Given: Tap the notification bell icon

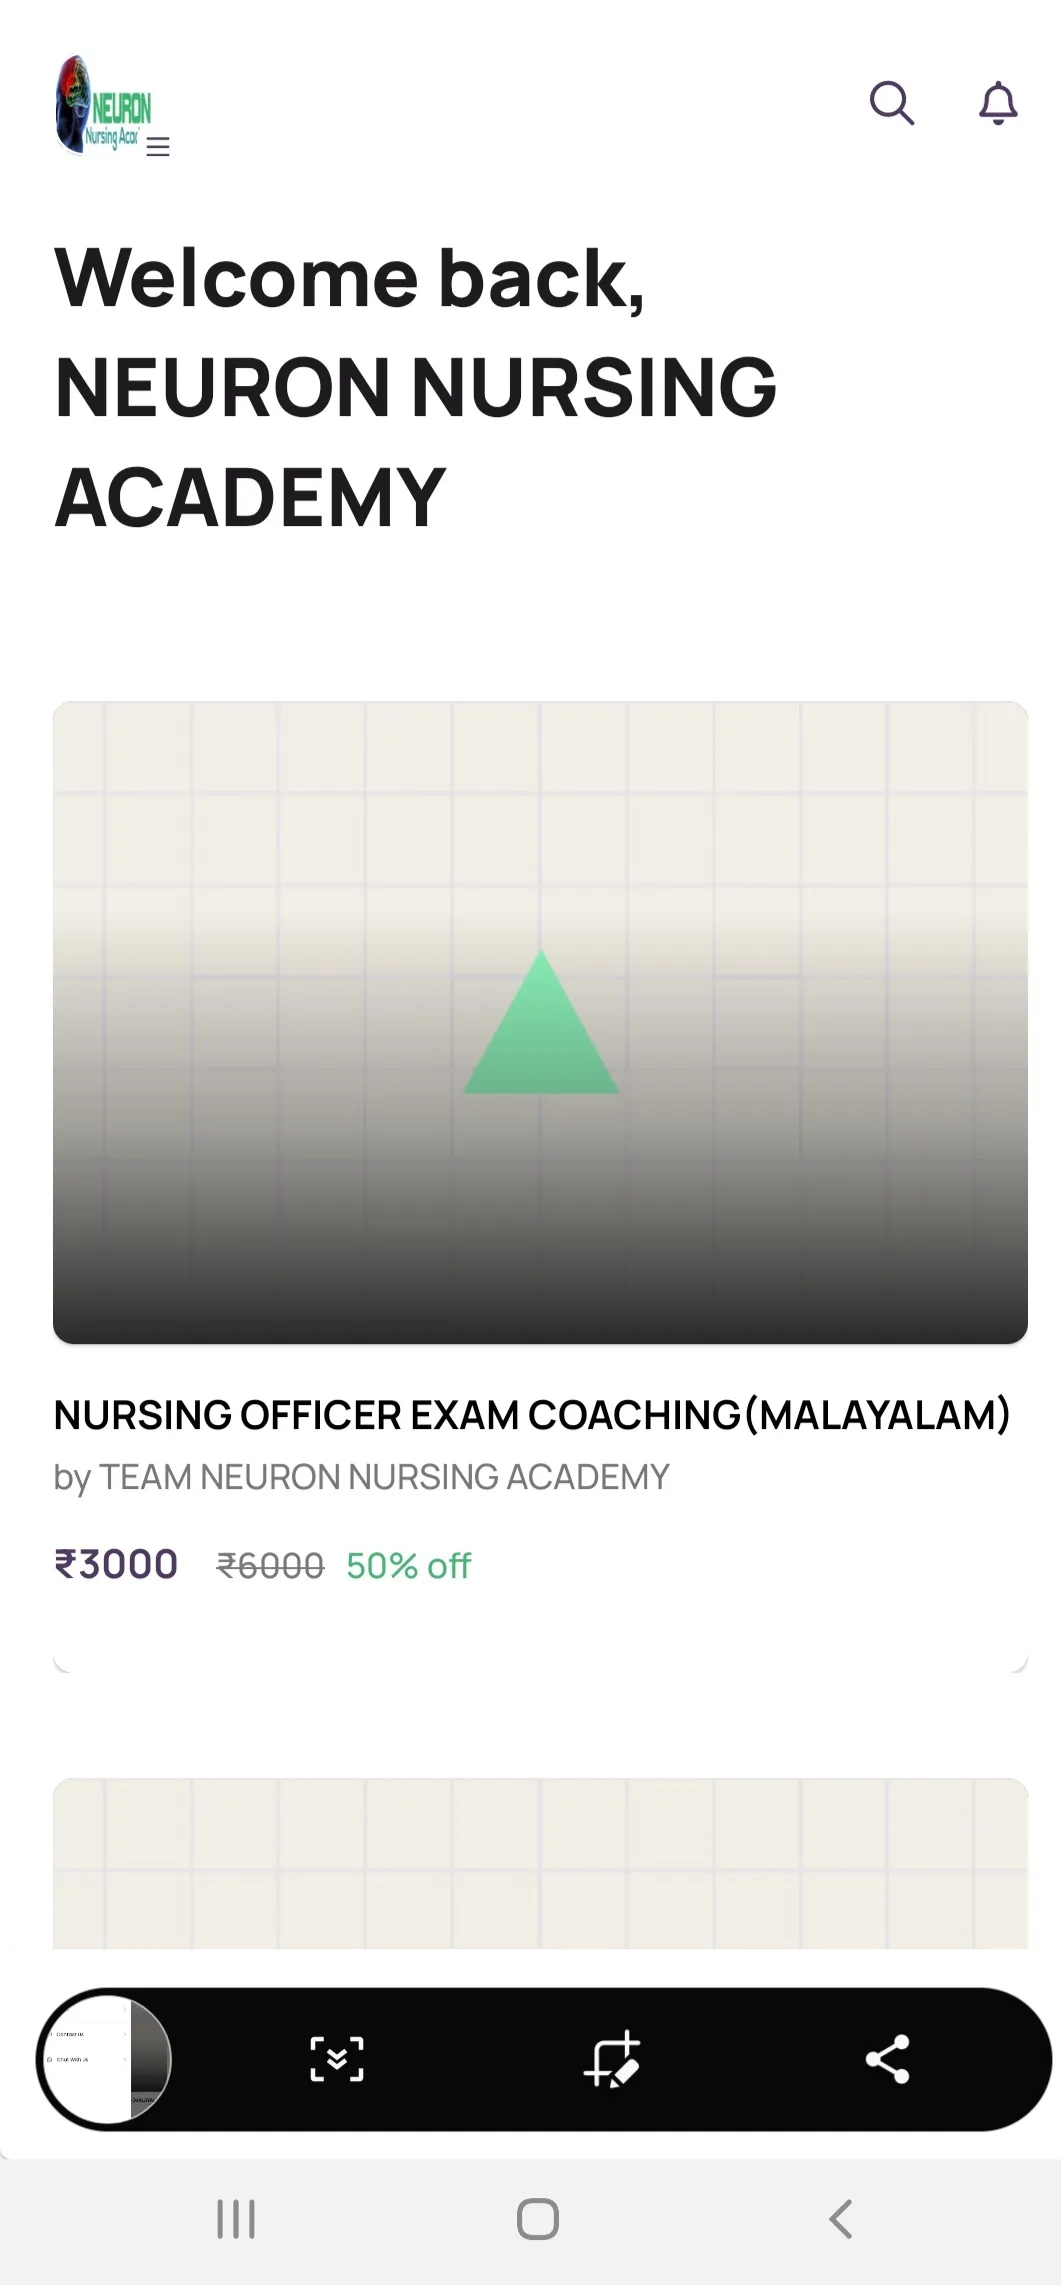Looking at the screenshot, I should click(x=998, y=103).
